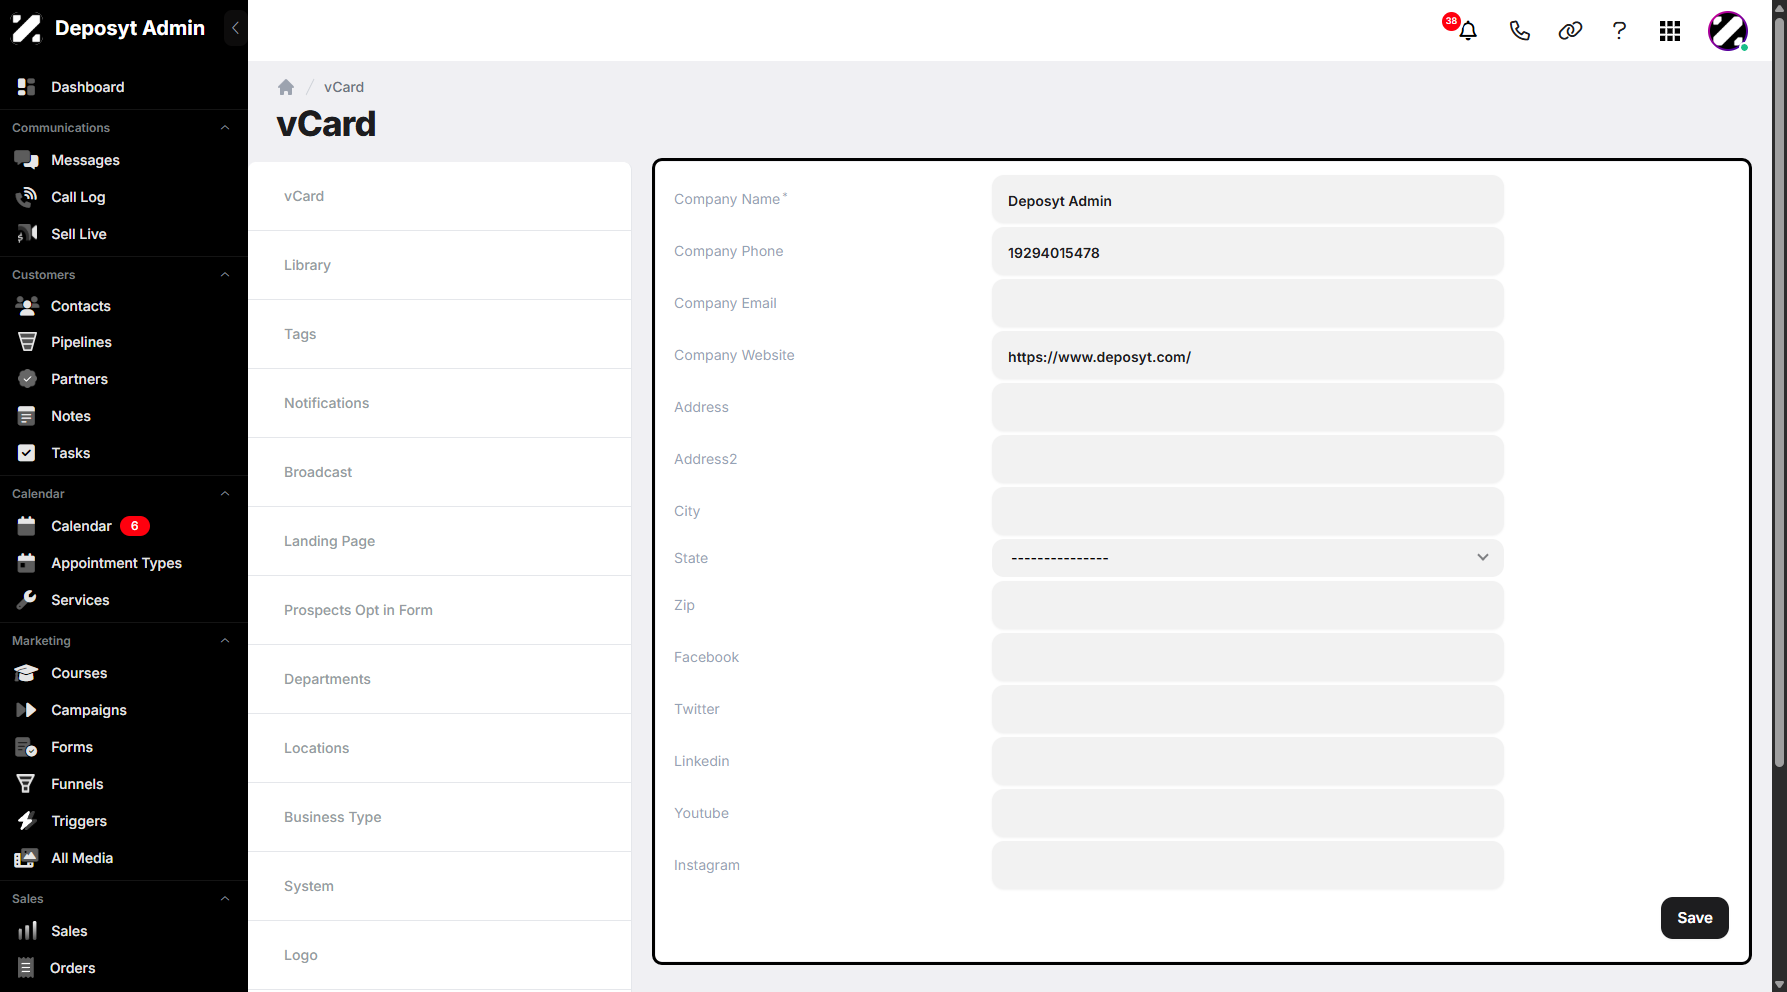Open the user profile avatar

point(1728,31)
